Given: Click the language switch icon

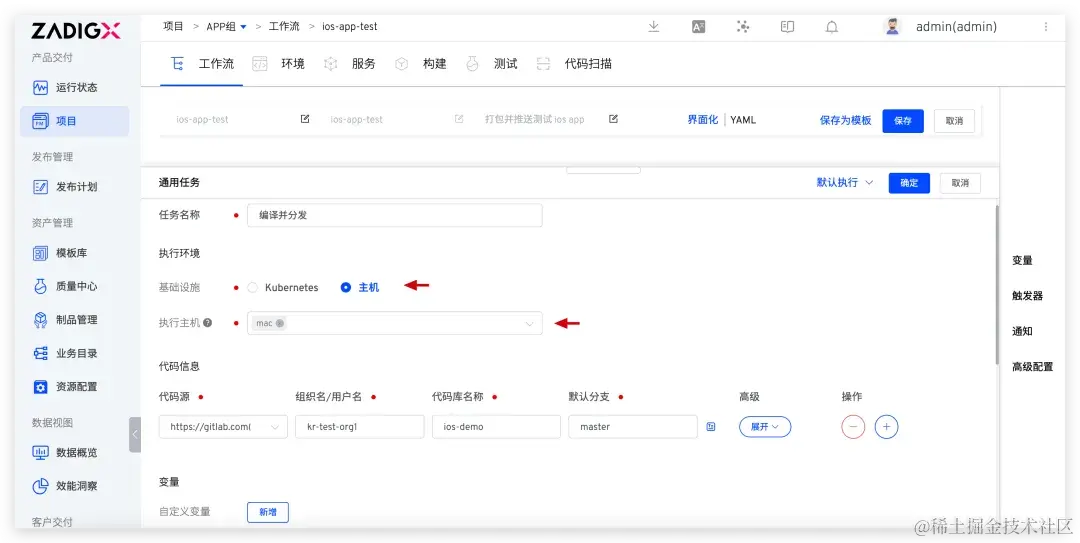Looking at the screenshot, I should point(698,27).
